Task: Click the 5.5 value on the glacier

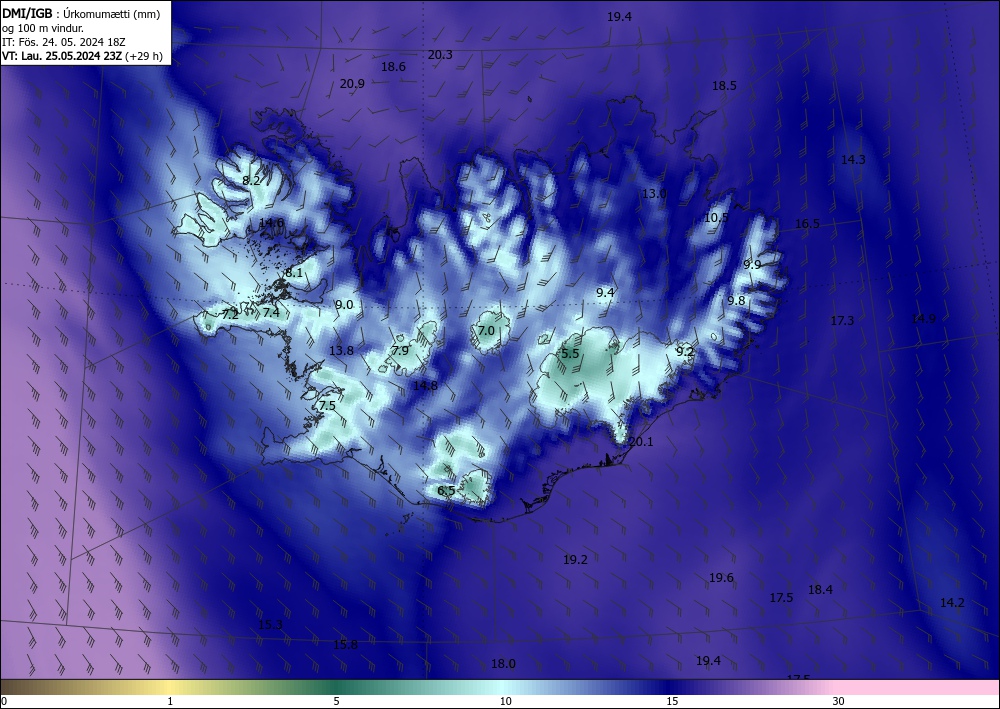Action: (x=570, y=353)
